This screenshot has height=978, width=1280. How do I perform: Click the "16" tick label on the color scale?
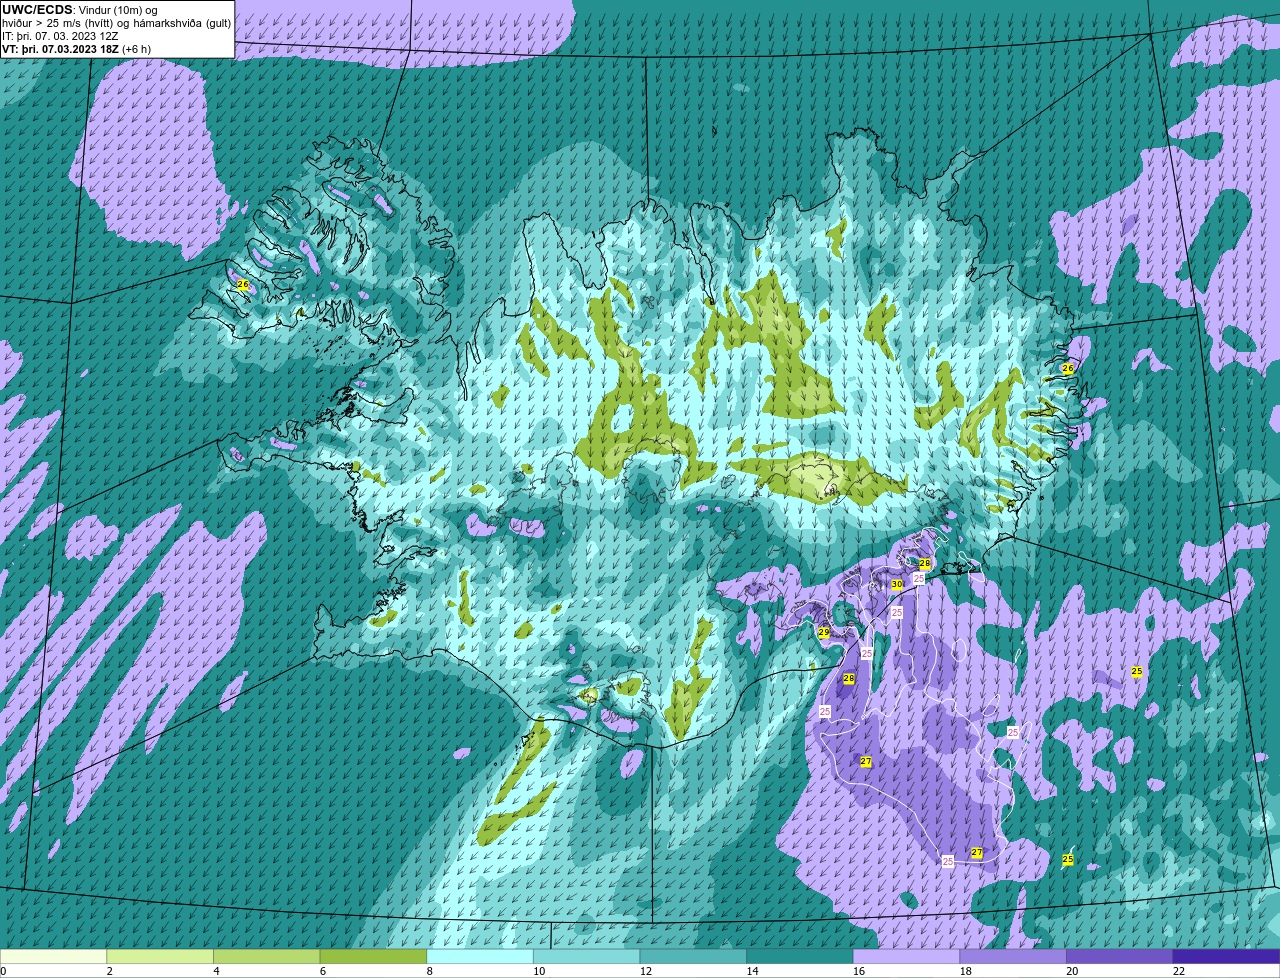pyautogui.click(x=859, y=971)
